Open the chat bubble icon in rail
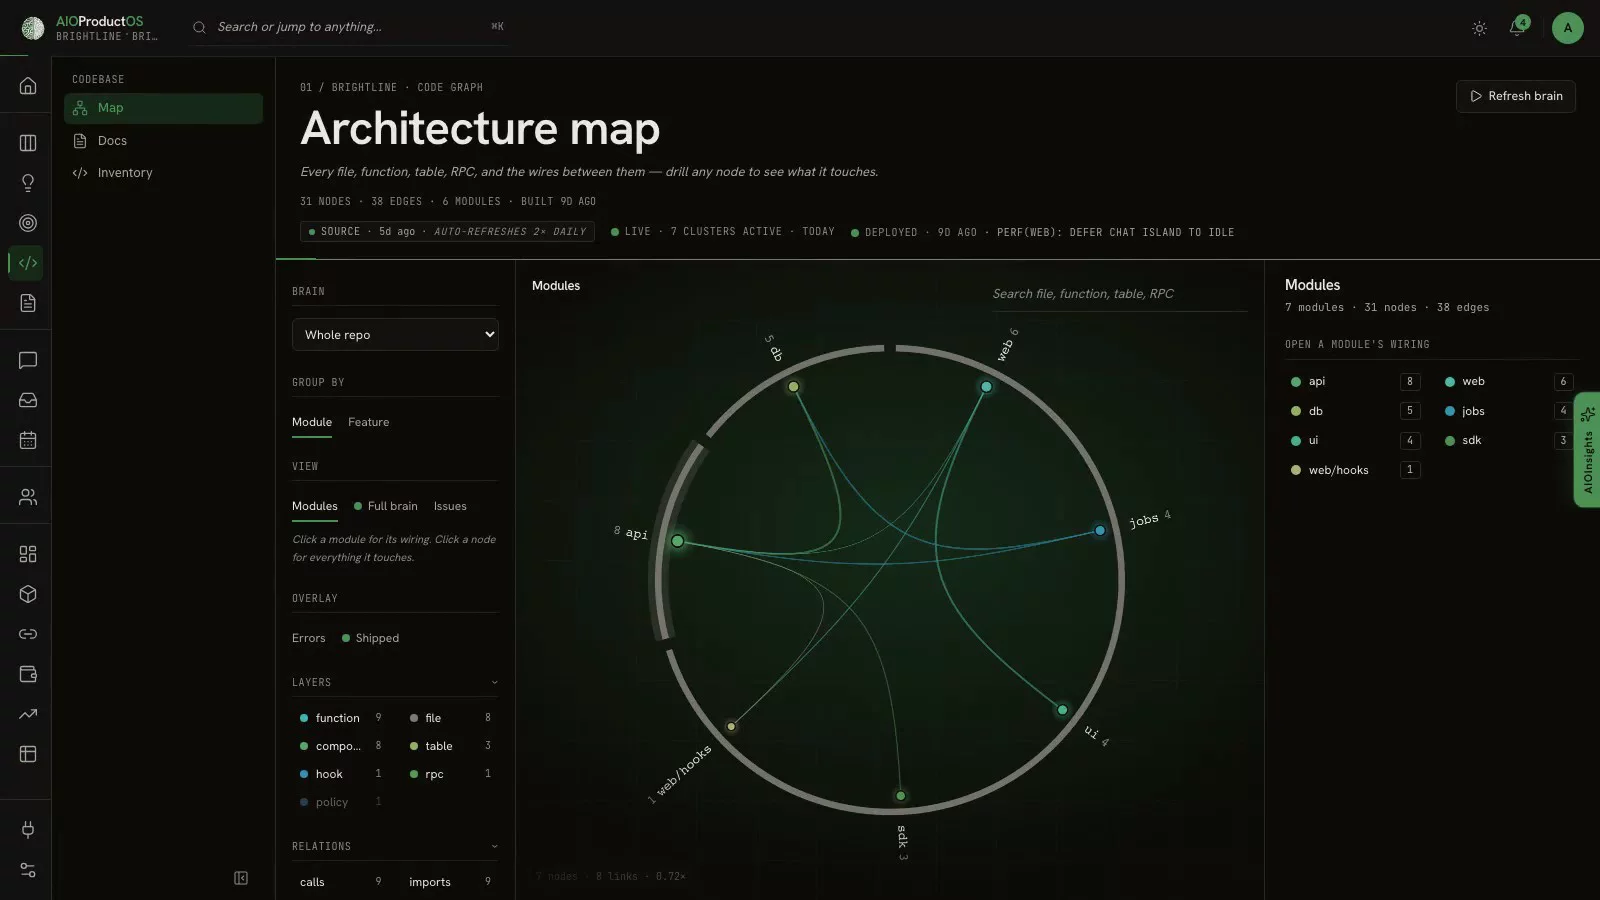1600x900 pixels. [x=28, y=360]
